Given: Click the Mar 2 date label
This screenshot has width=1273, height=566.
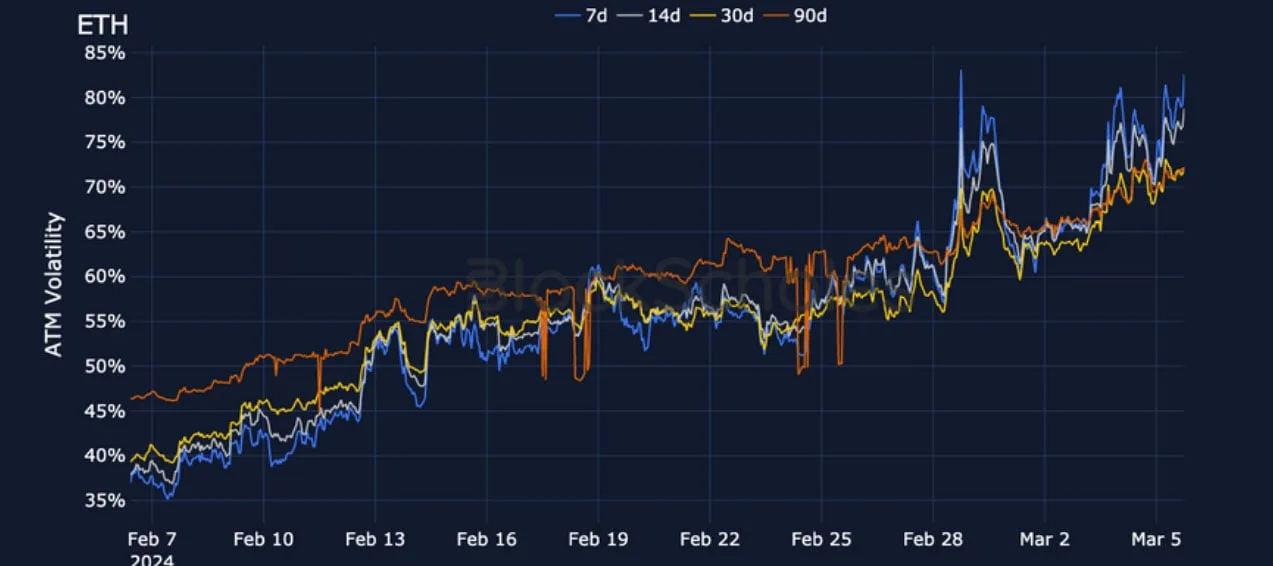Looking at the screenshot, I should point(1044,539).
